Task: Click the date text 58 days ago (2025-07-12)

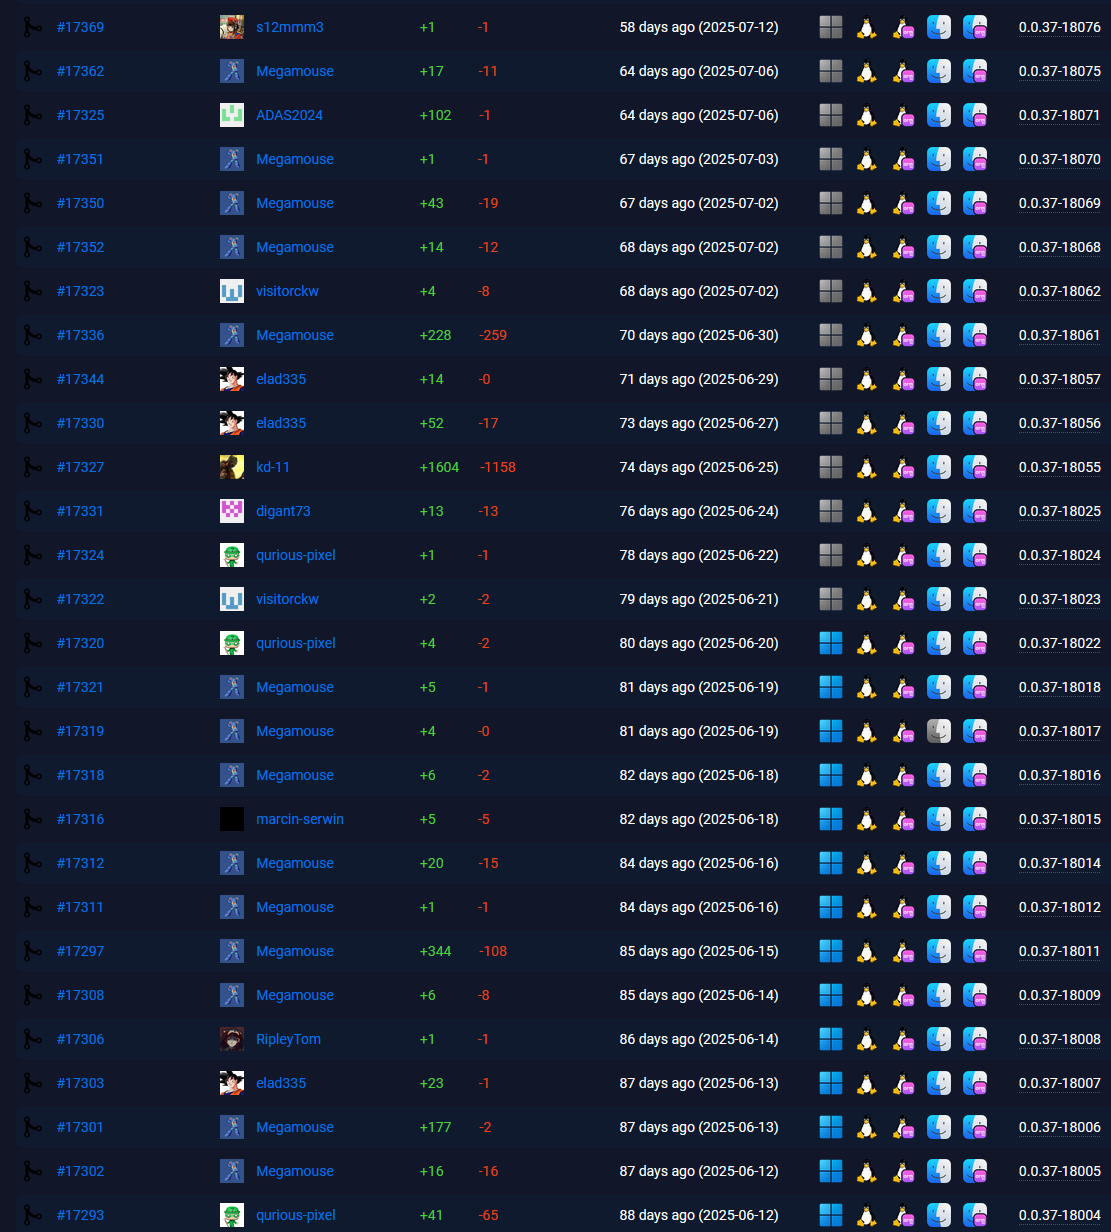Action: (x=699, y=27)
